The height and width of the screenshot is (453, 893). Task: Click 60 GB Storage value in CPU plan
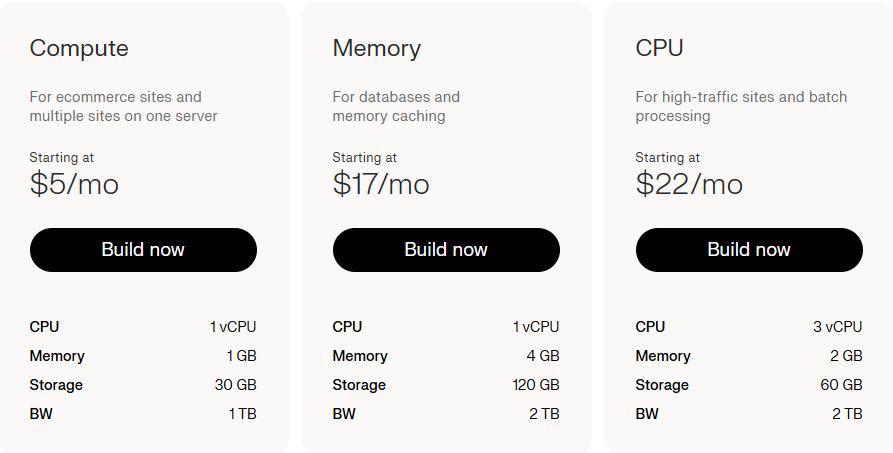click(841, 385)
